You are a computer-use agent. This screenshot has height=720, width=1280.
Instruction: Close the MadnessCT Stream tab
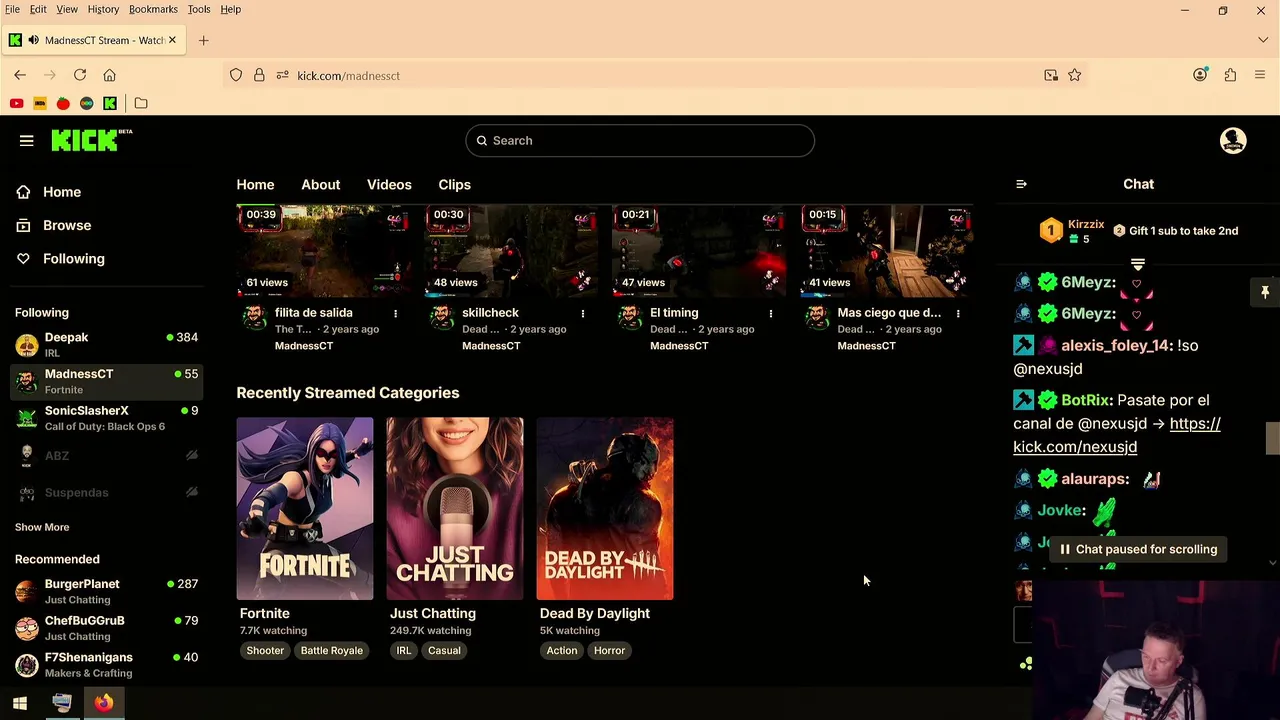coord(172,41)
